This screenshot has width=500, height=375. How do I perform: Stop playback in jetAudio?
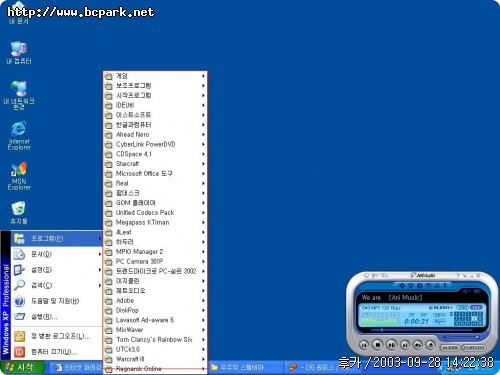point(378,344)
